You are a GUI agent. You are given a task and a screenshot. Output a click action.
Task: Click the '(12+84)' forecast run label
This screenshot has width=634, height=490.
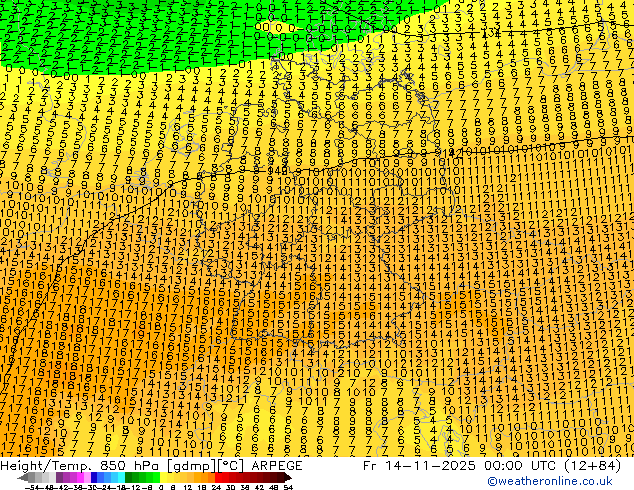[590, 466]
